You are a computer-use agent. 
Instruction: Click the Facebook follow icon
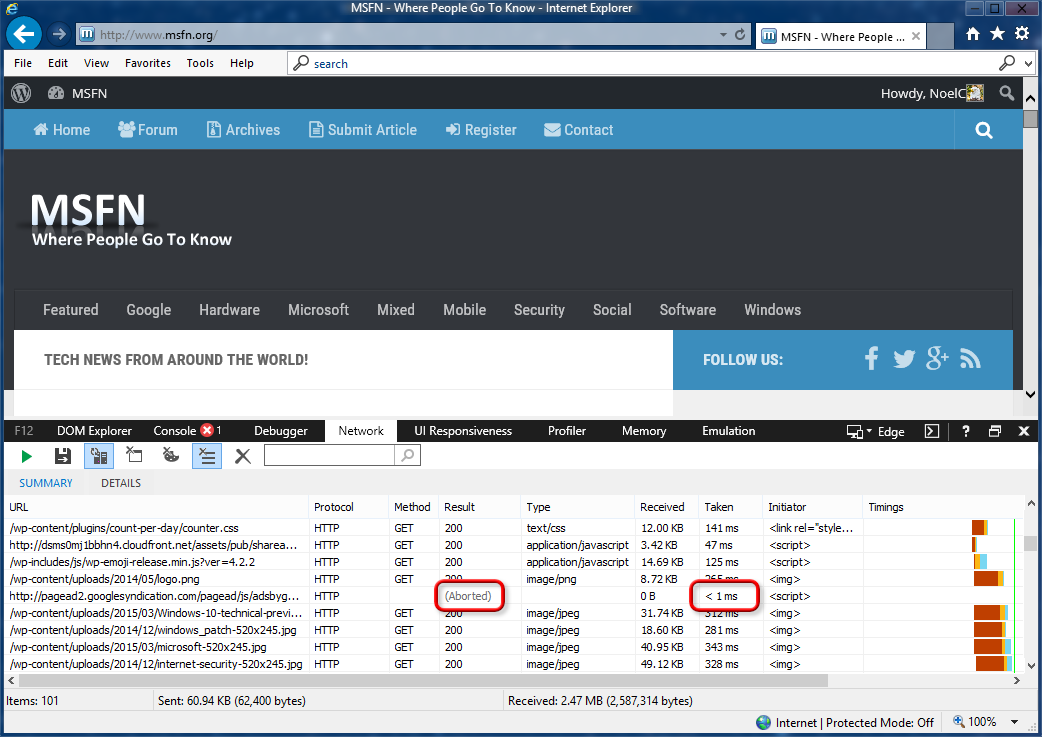click(x=871, y=359)
